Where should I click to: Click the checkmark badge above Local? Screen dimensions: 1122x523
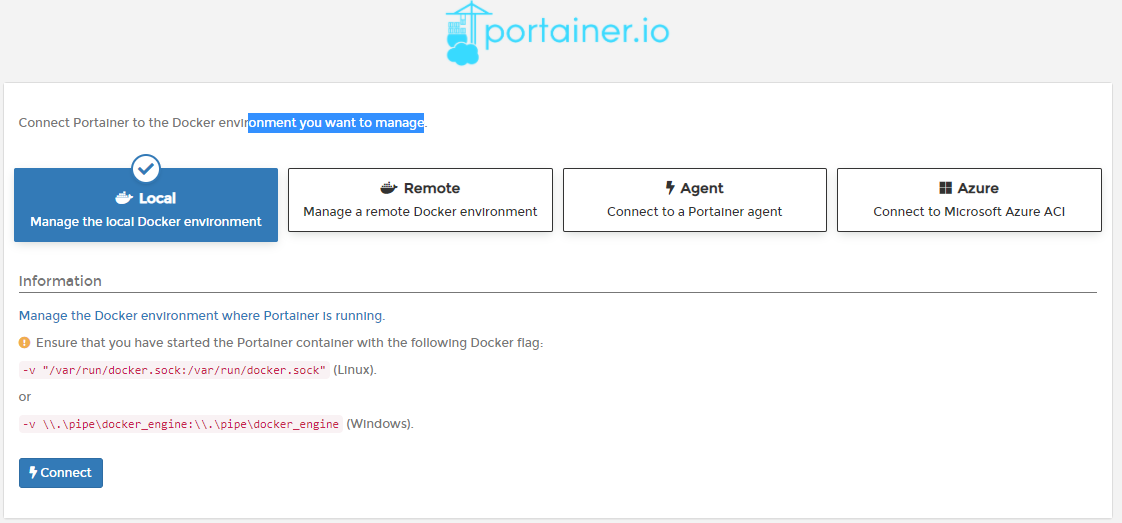[146, 168]
